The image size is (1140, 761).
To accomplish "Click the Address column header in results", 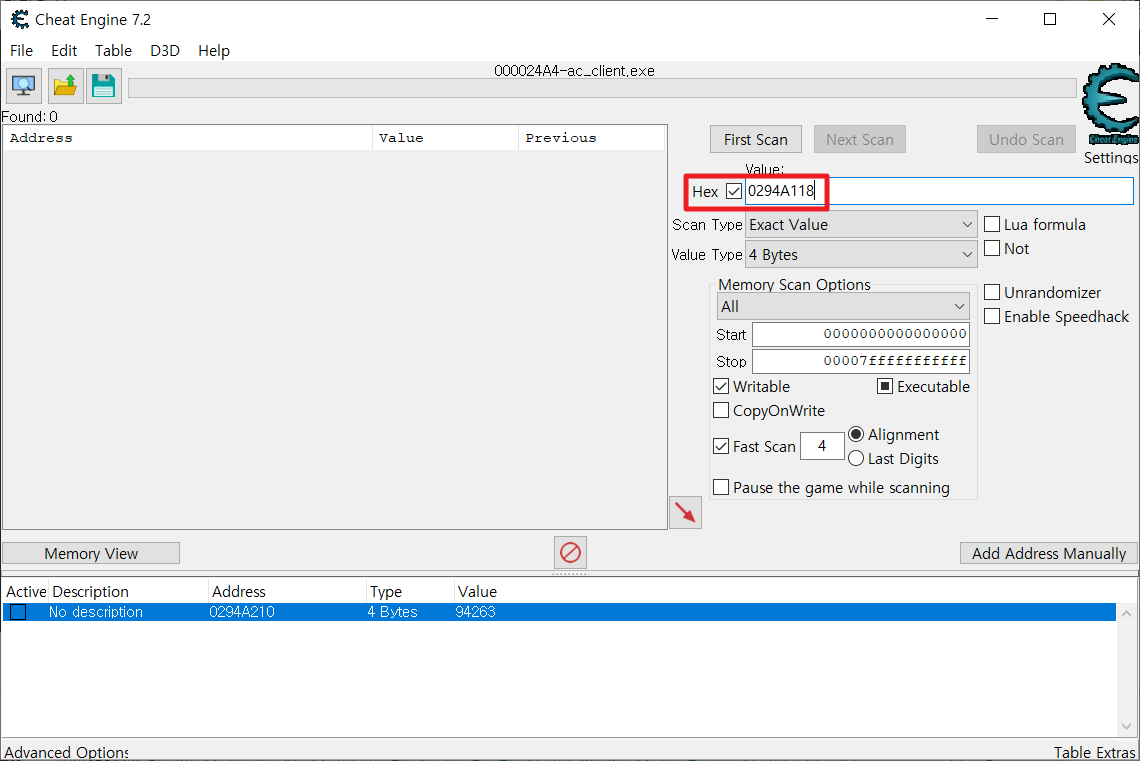I will (188, 138).
